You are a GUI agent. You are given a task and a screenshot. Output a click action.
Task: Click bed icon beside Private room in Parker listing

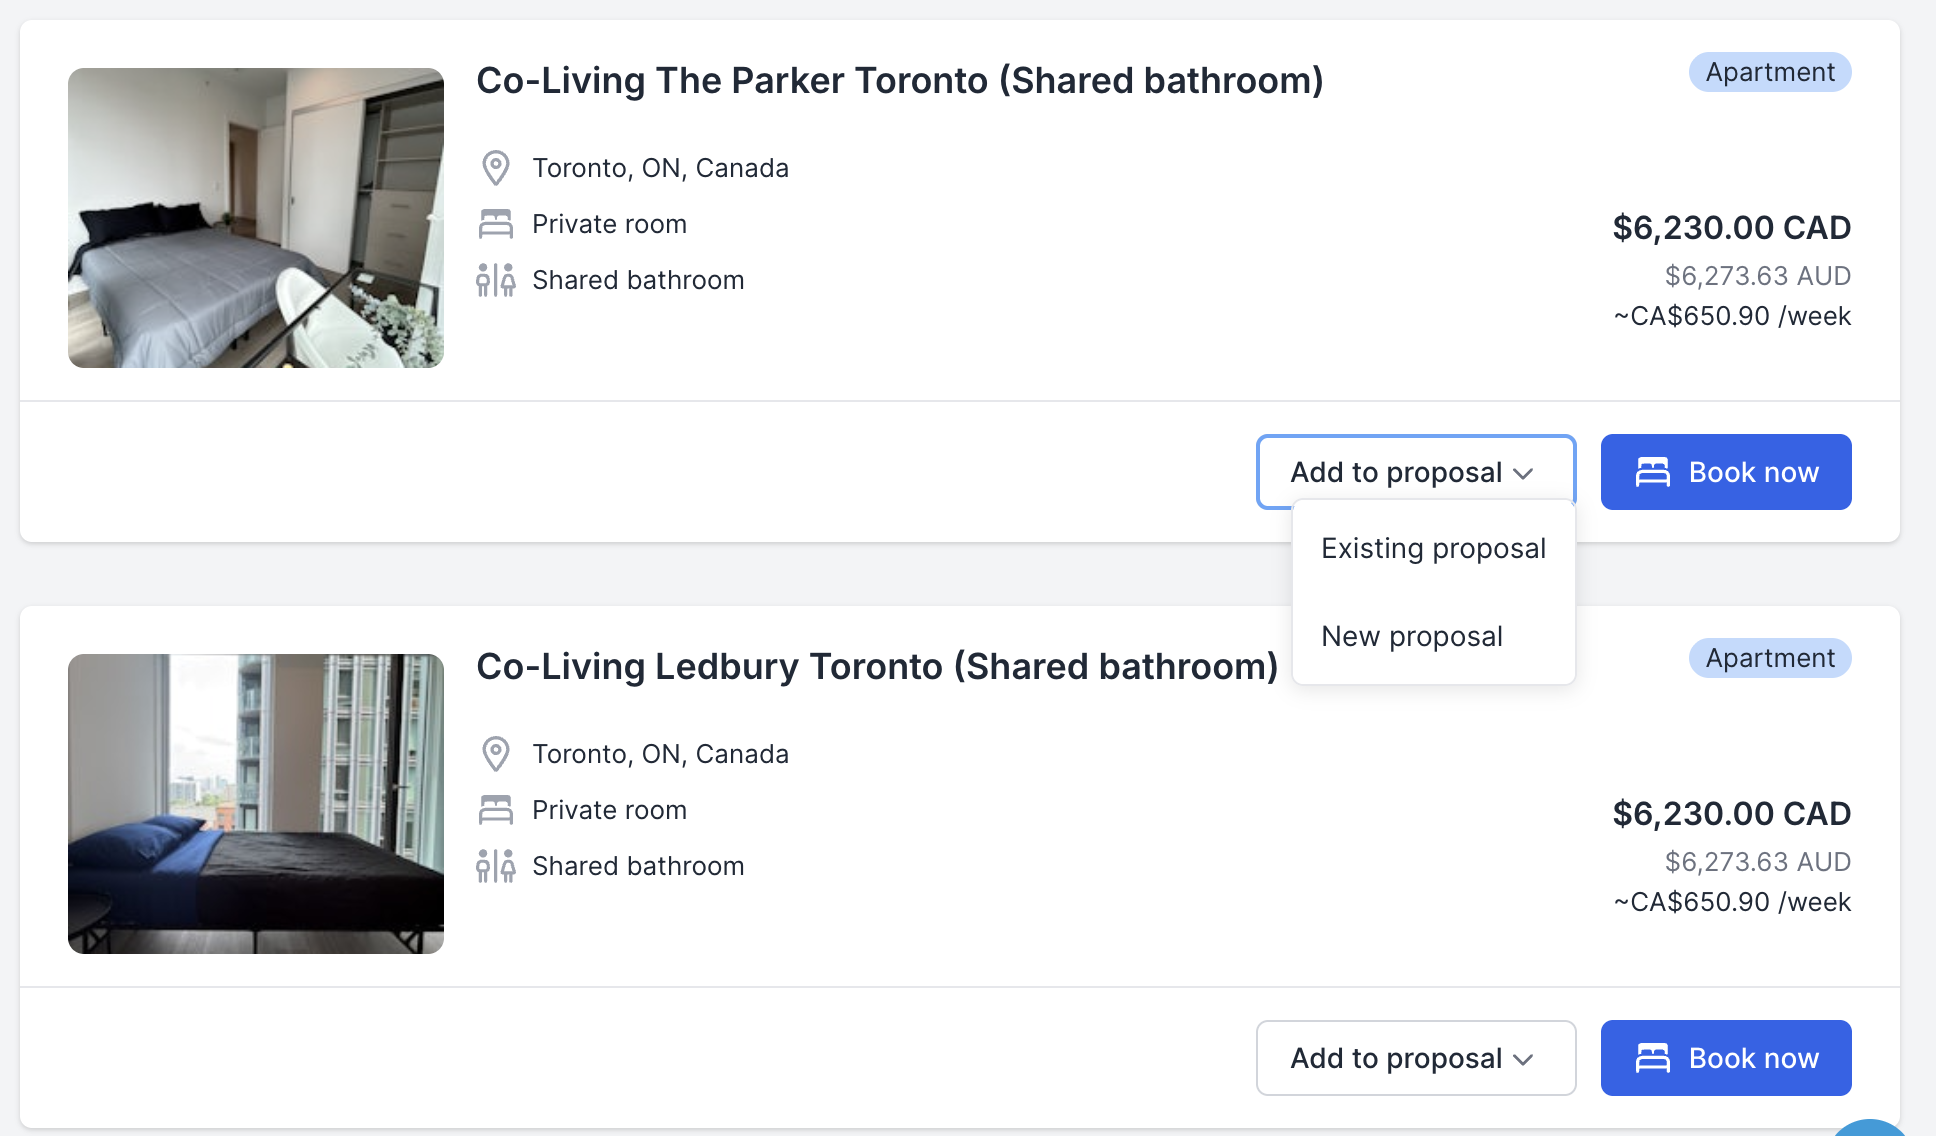tap(496, 224)
